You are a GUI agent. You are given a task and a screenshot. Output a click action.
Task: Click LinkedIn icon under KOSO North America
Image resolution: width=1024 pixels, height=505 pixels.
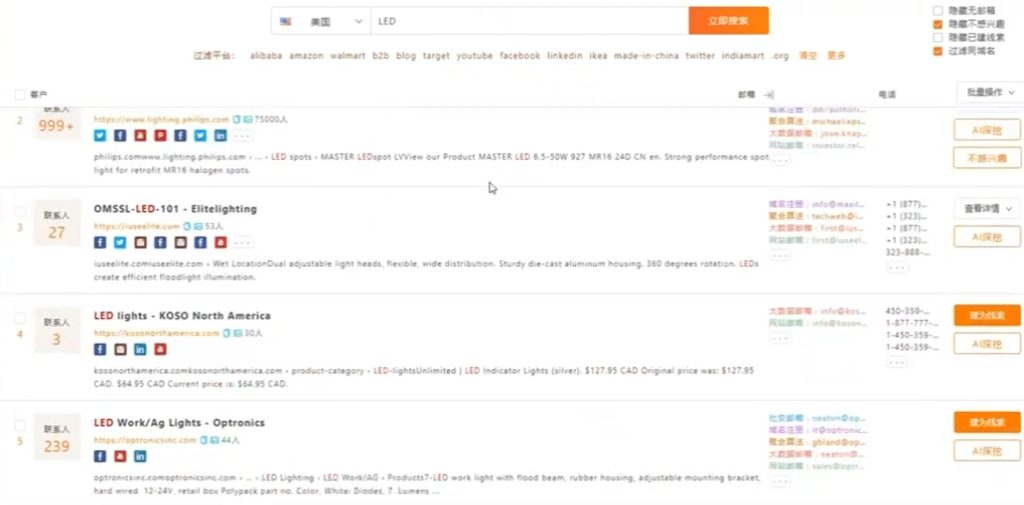140,349
